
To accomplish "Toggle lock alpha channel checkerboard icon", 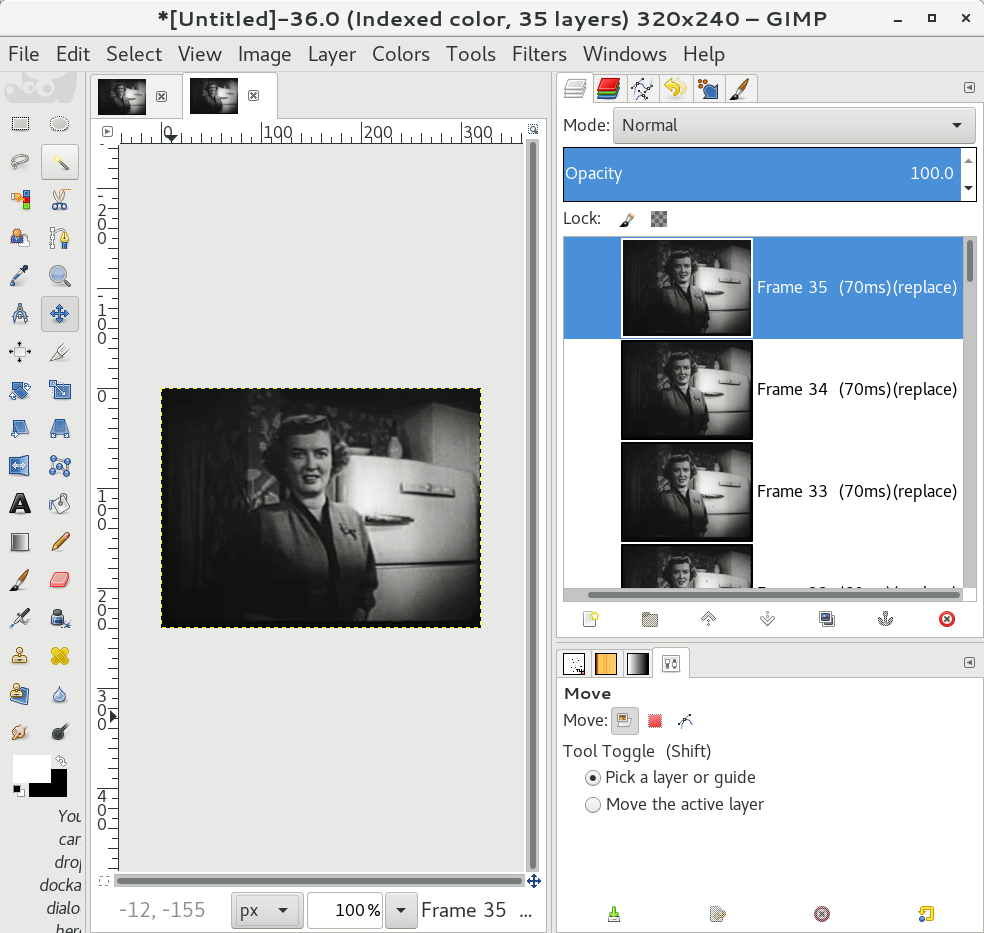I will (x=658, y=218).
